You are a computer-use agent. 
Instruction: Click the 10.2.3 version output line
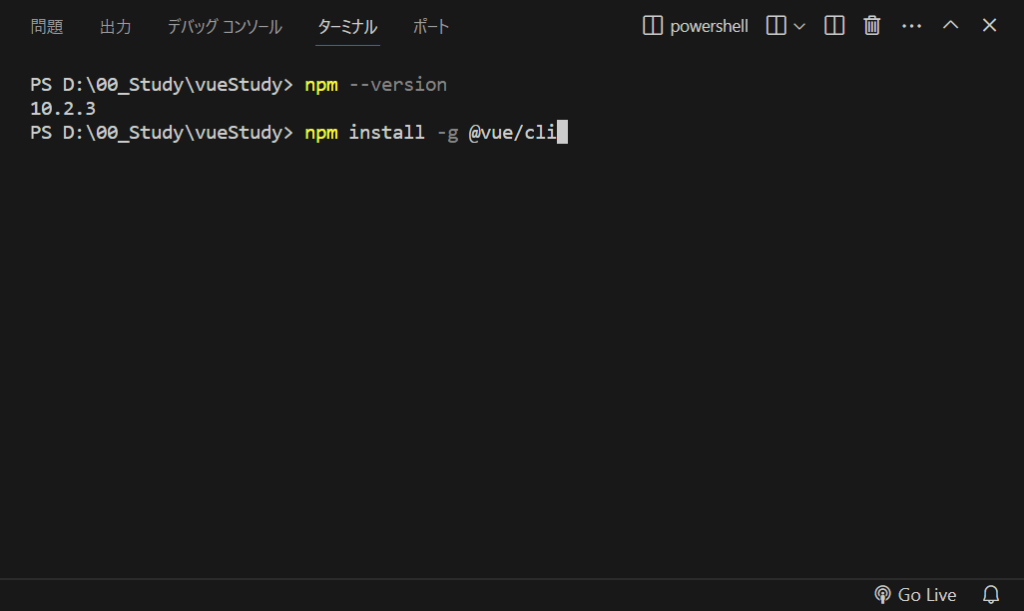pyautogui.click(x=63, y=108)
